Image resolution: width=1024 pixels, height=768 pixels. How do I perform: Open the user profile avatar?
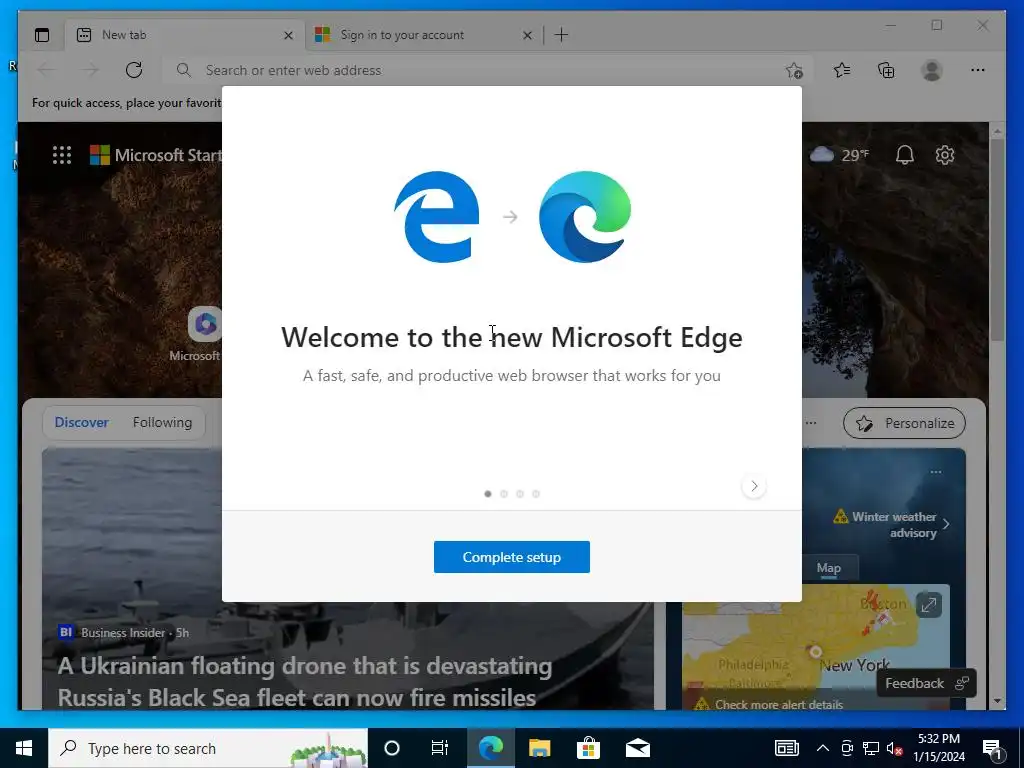(932, 70)
